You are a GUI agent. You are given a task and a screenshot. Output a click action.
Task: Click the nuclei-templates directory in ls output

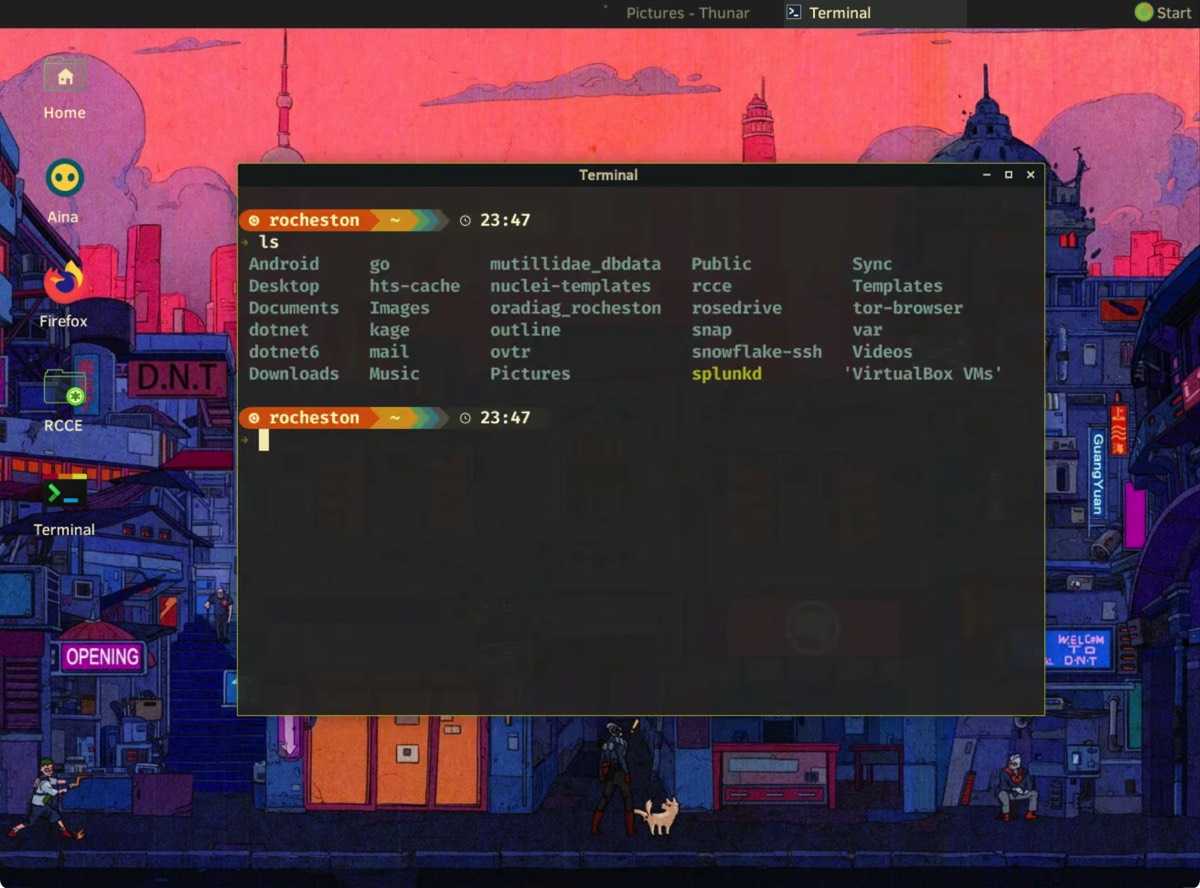(570, 286)
